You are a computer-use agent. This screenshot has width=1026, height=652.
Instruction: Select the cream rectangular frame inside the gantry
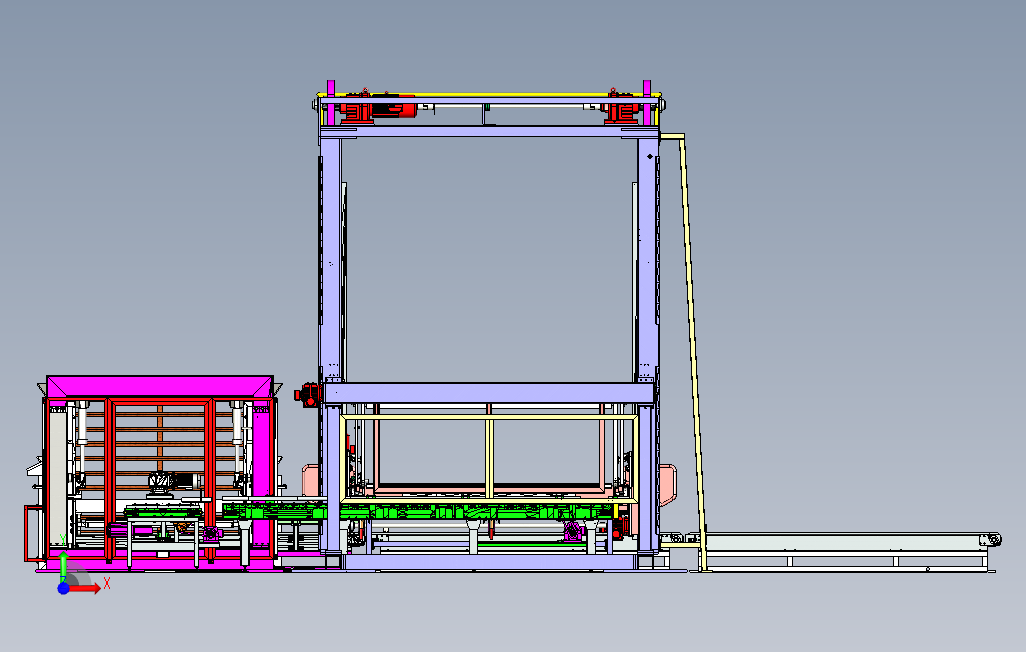489,457
